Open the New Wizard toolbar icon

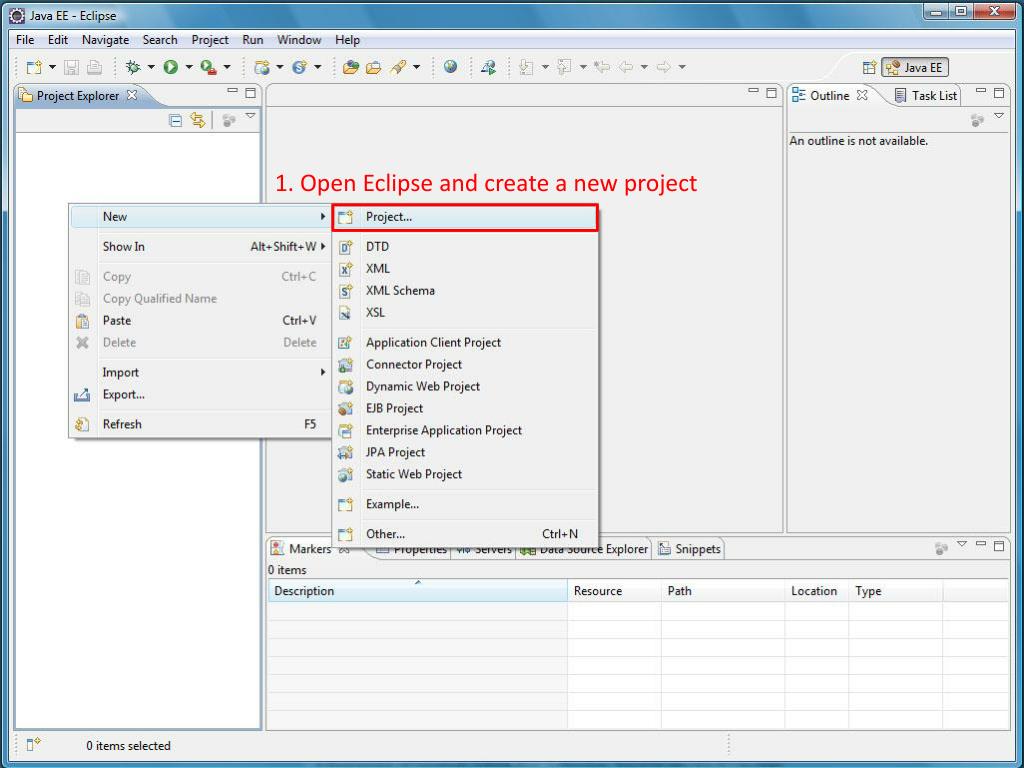(x=33, y=67)
